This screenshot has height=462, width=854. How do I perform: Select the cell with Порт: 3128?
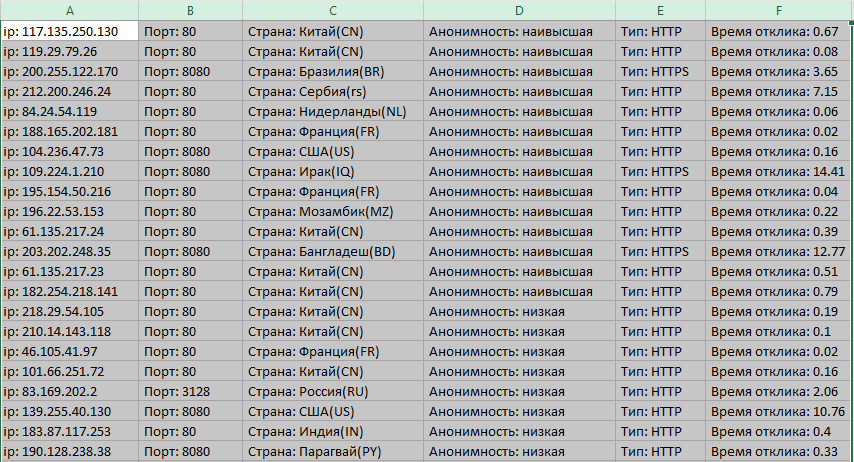click(190, 391)
